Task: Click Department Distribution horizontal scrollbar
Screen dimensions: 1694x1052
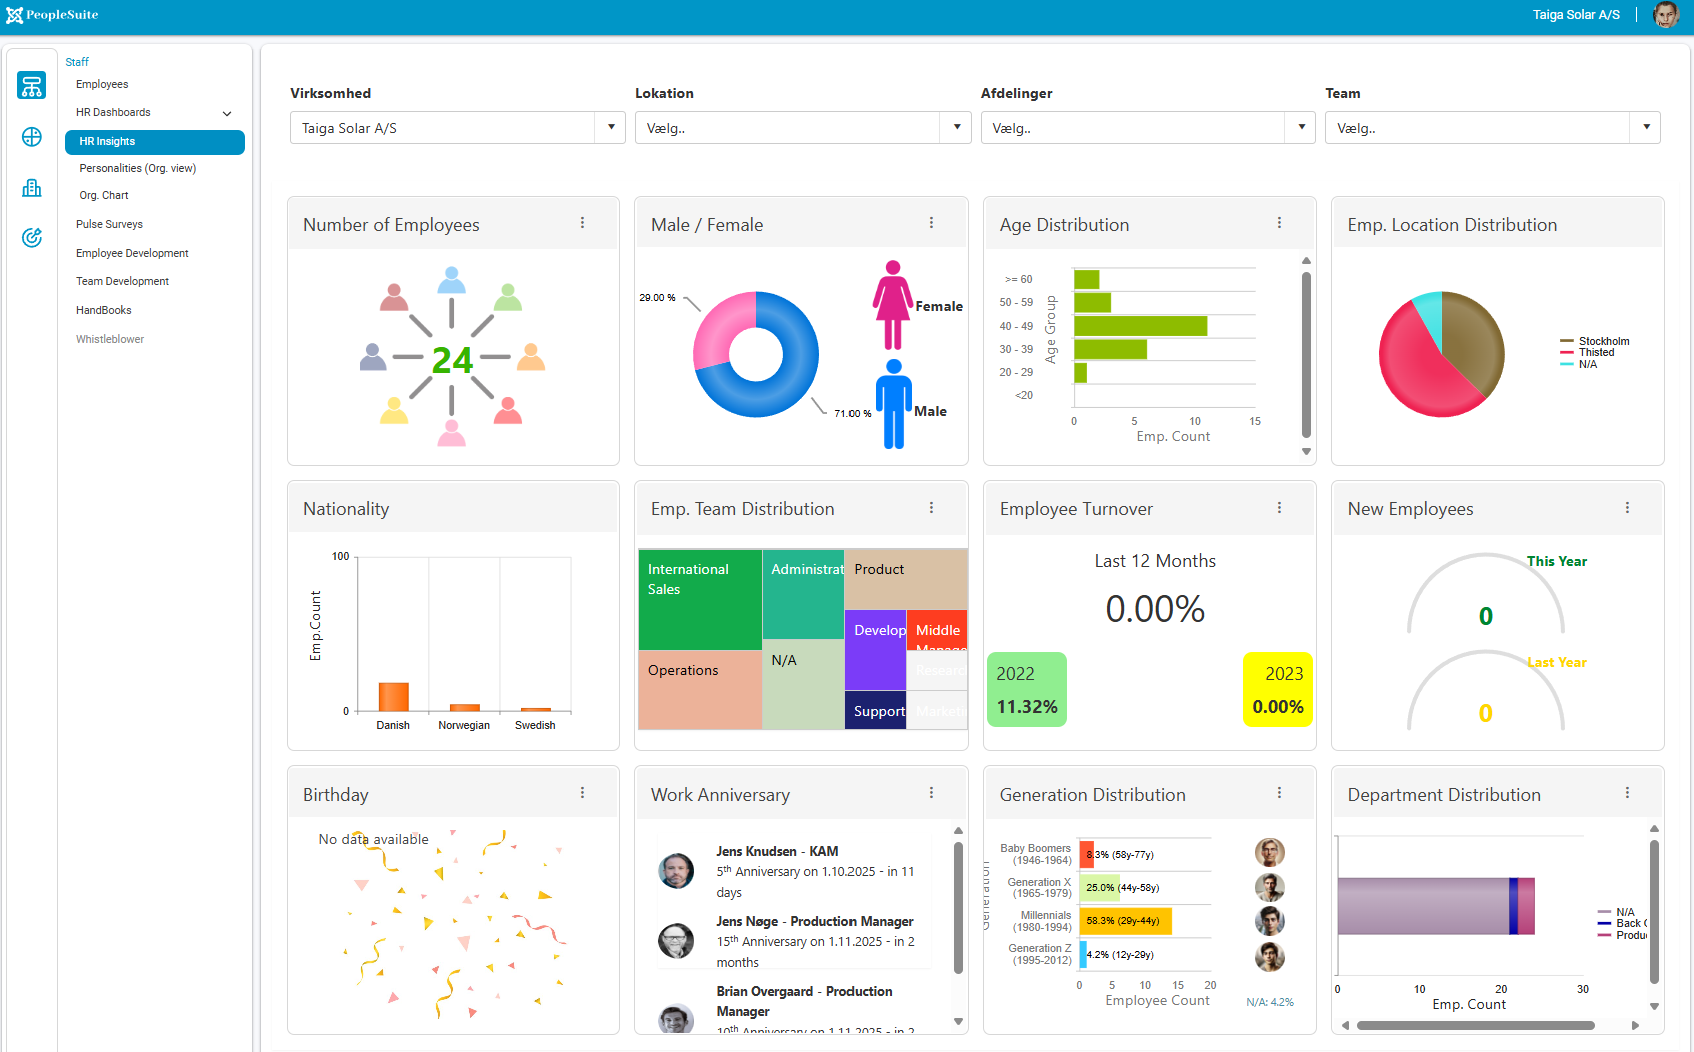Action: pyautogui.click(x=1475, y=1025)
